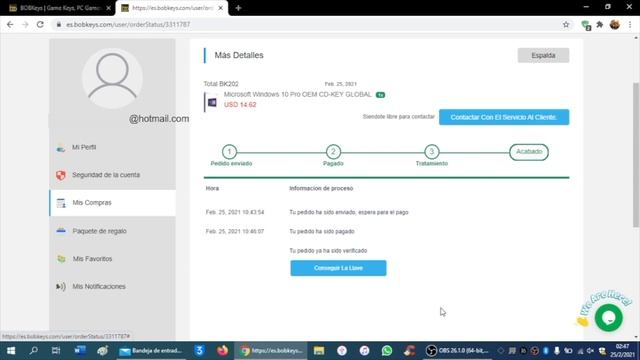Close the BOBKeys Game Keys tab
Image resolution: width=640 pixels, height=360 pixels.
[109, 8]
